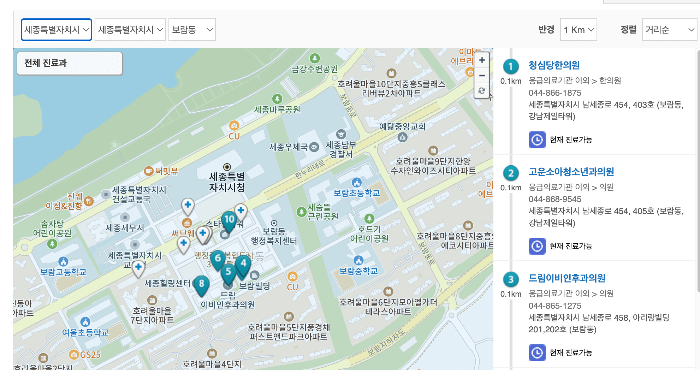Click phone number 044-866-1875
The width and height of the screenshot is (700, 370).
[x=555, y=93]
